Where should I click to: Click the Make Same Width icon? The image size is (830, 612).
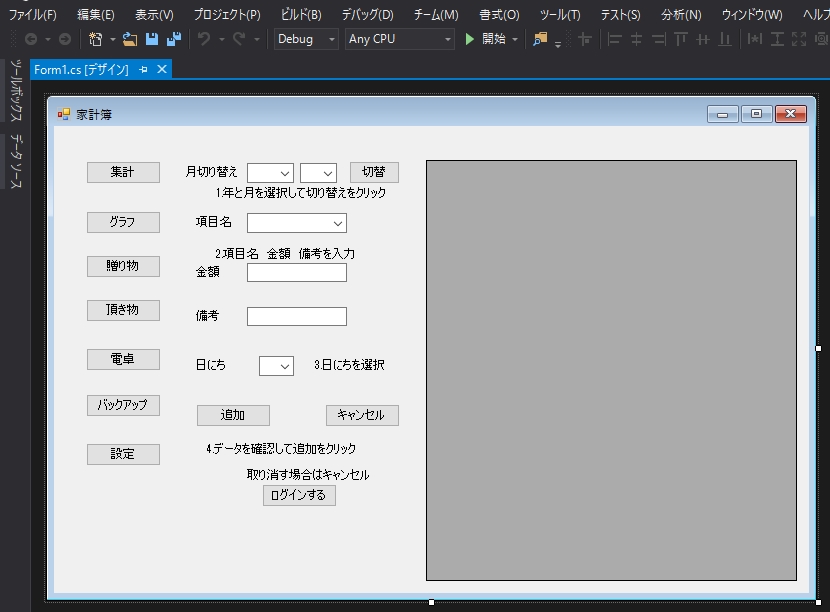pyautogui.click(x=755, y=39)
